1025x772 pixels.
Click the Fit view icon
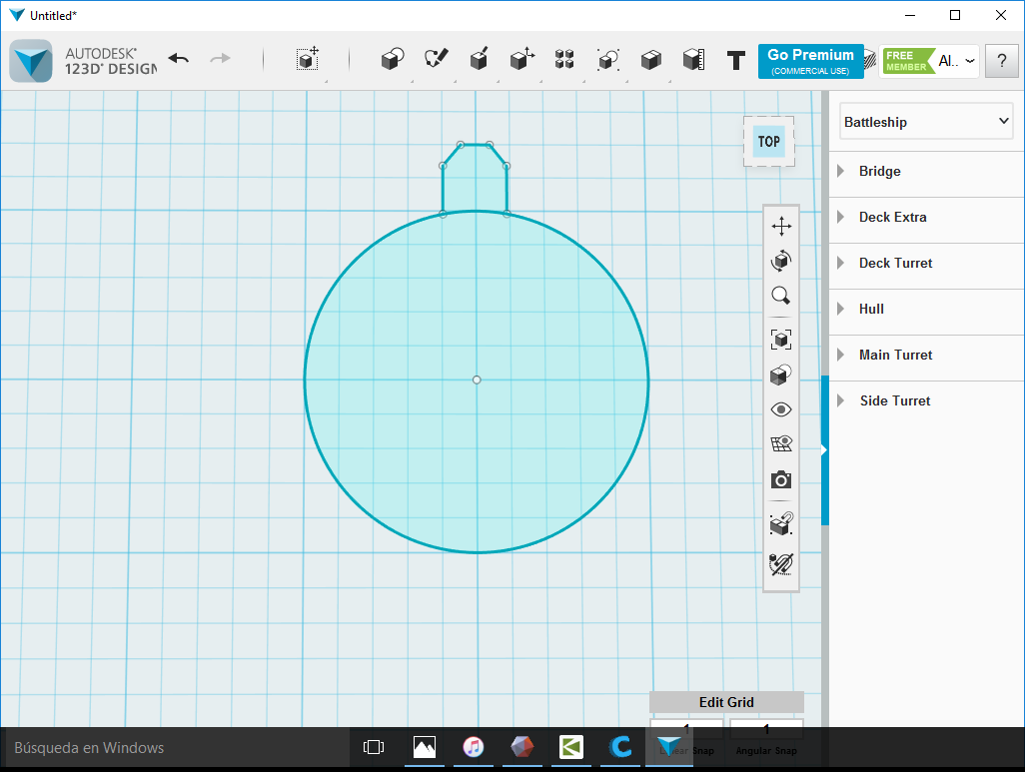781,339
